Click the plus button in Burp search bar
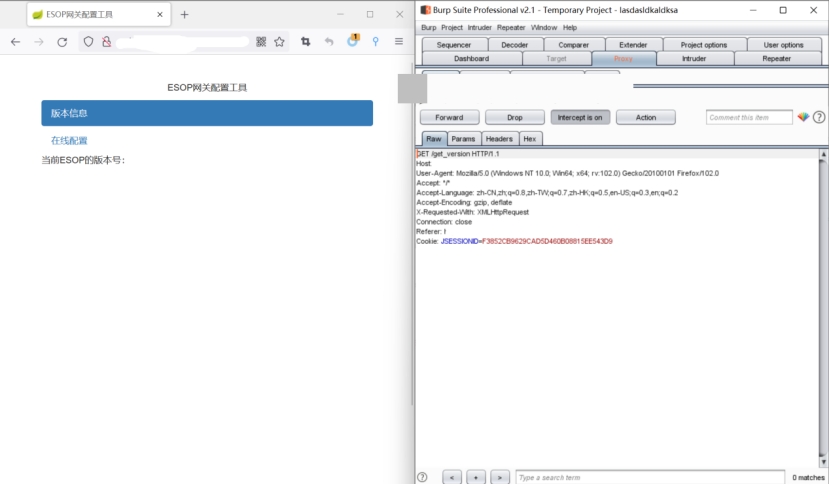Screen dimensions: 830x485 pos(475,477)
